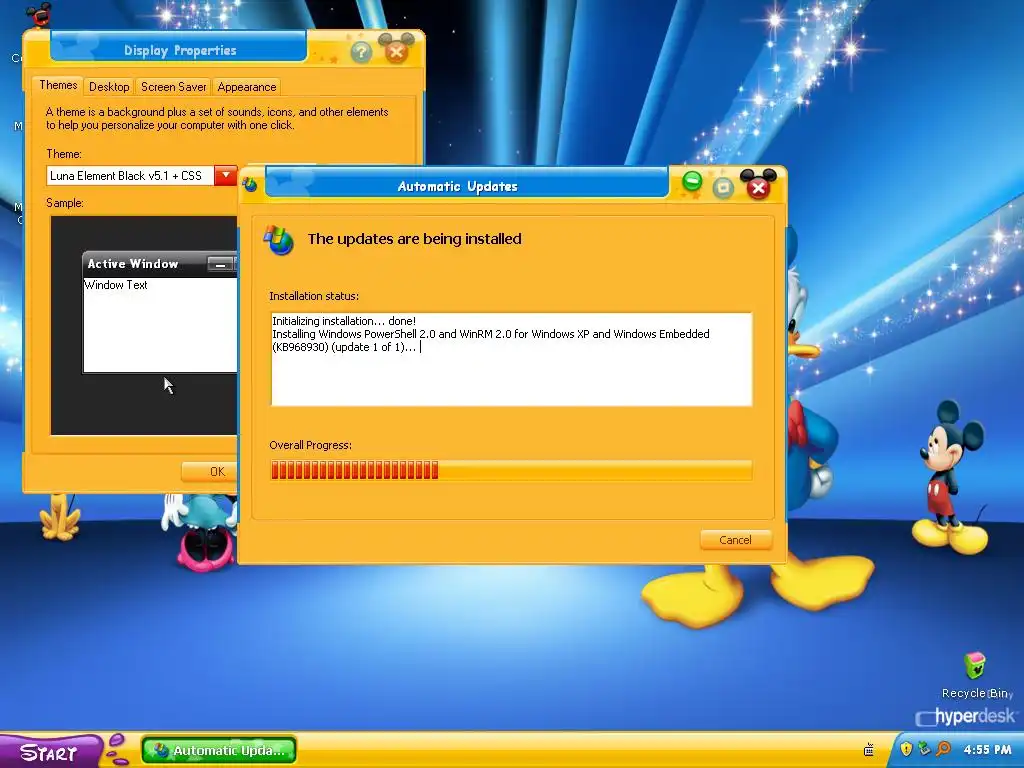Image resolution: width=1024 pixels, height=768 pixels.
Task: Click the Windows Update globe icon beside the heading
Action: click(x=279, y=240)
